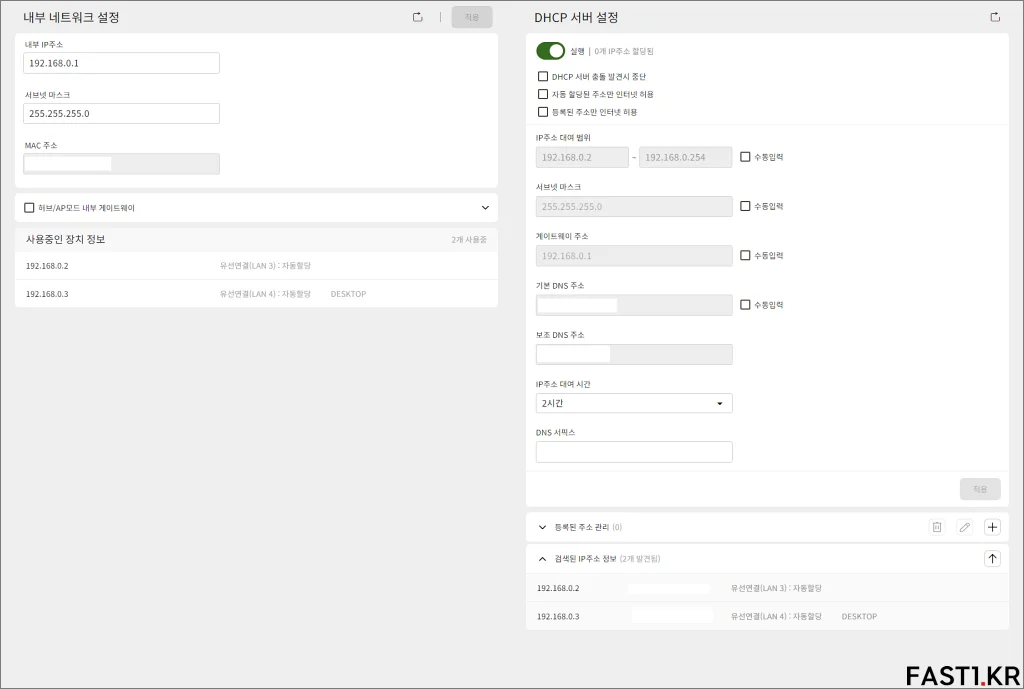Click DHCP 서브넷 마스크 field 255.255.255.0
The image size is (1024, 689).
click(x=634, y=206)
